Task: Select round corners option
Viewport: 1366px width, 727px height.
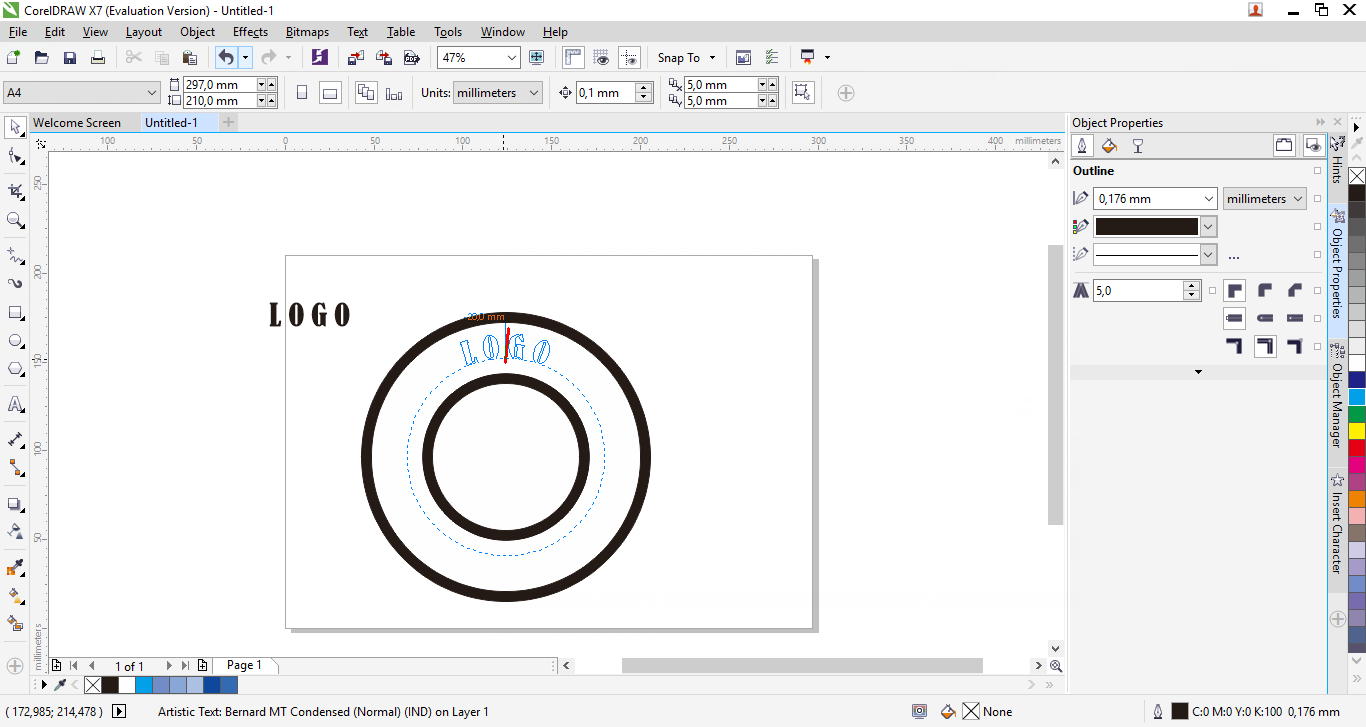Action: click(x=1265, y=290)
